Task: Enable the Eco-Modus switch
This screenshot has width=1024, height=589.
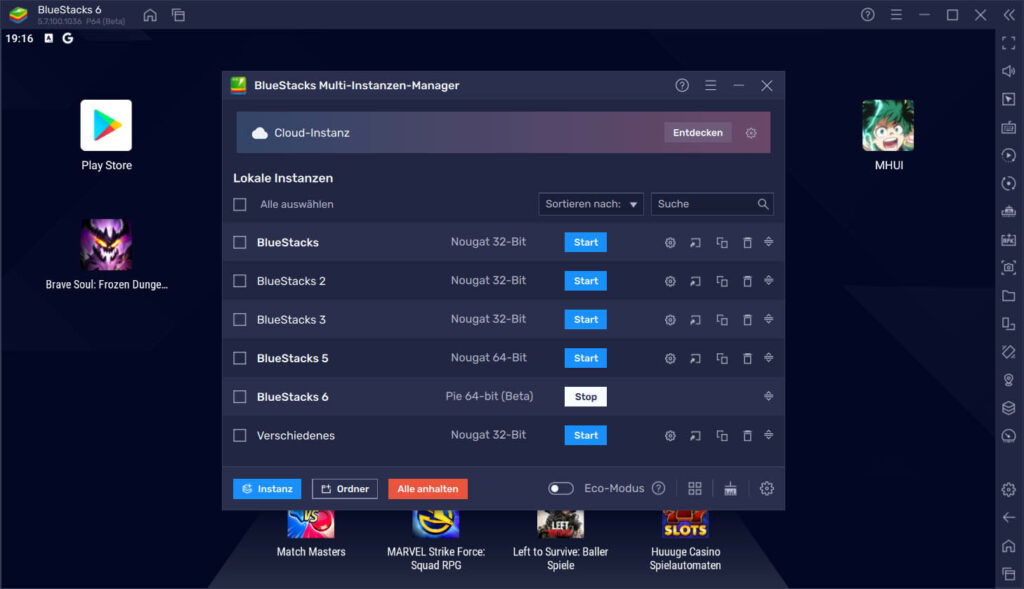Action: [562, 488]
